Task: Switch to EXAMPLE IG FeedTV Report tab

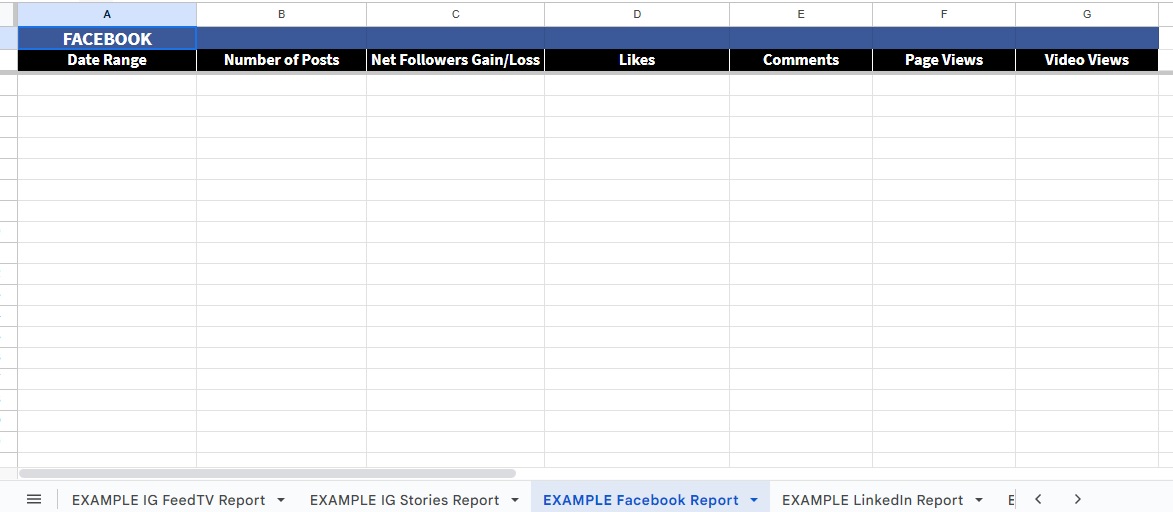Action: tap(168, 500)
